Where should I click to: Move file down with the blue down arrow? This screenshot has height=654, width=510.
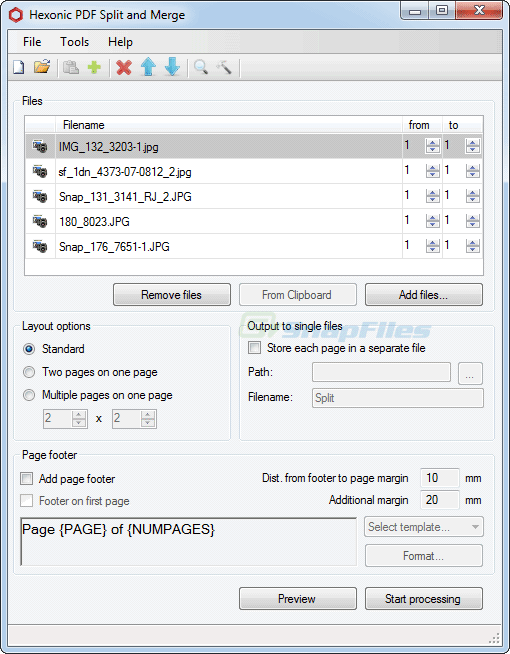pos(172,67)
